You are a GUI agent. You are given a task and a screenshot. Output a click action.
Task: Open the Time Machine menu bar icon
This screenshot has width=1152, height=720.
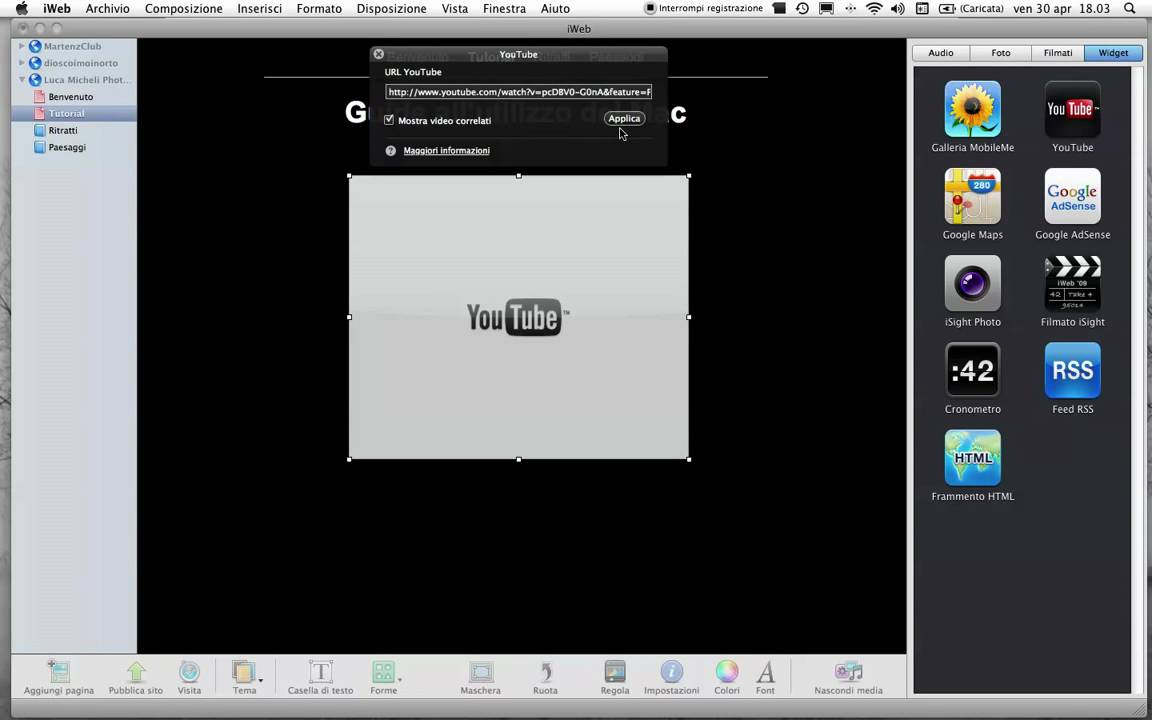click(802, 9)
